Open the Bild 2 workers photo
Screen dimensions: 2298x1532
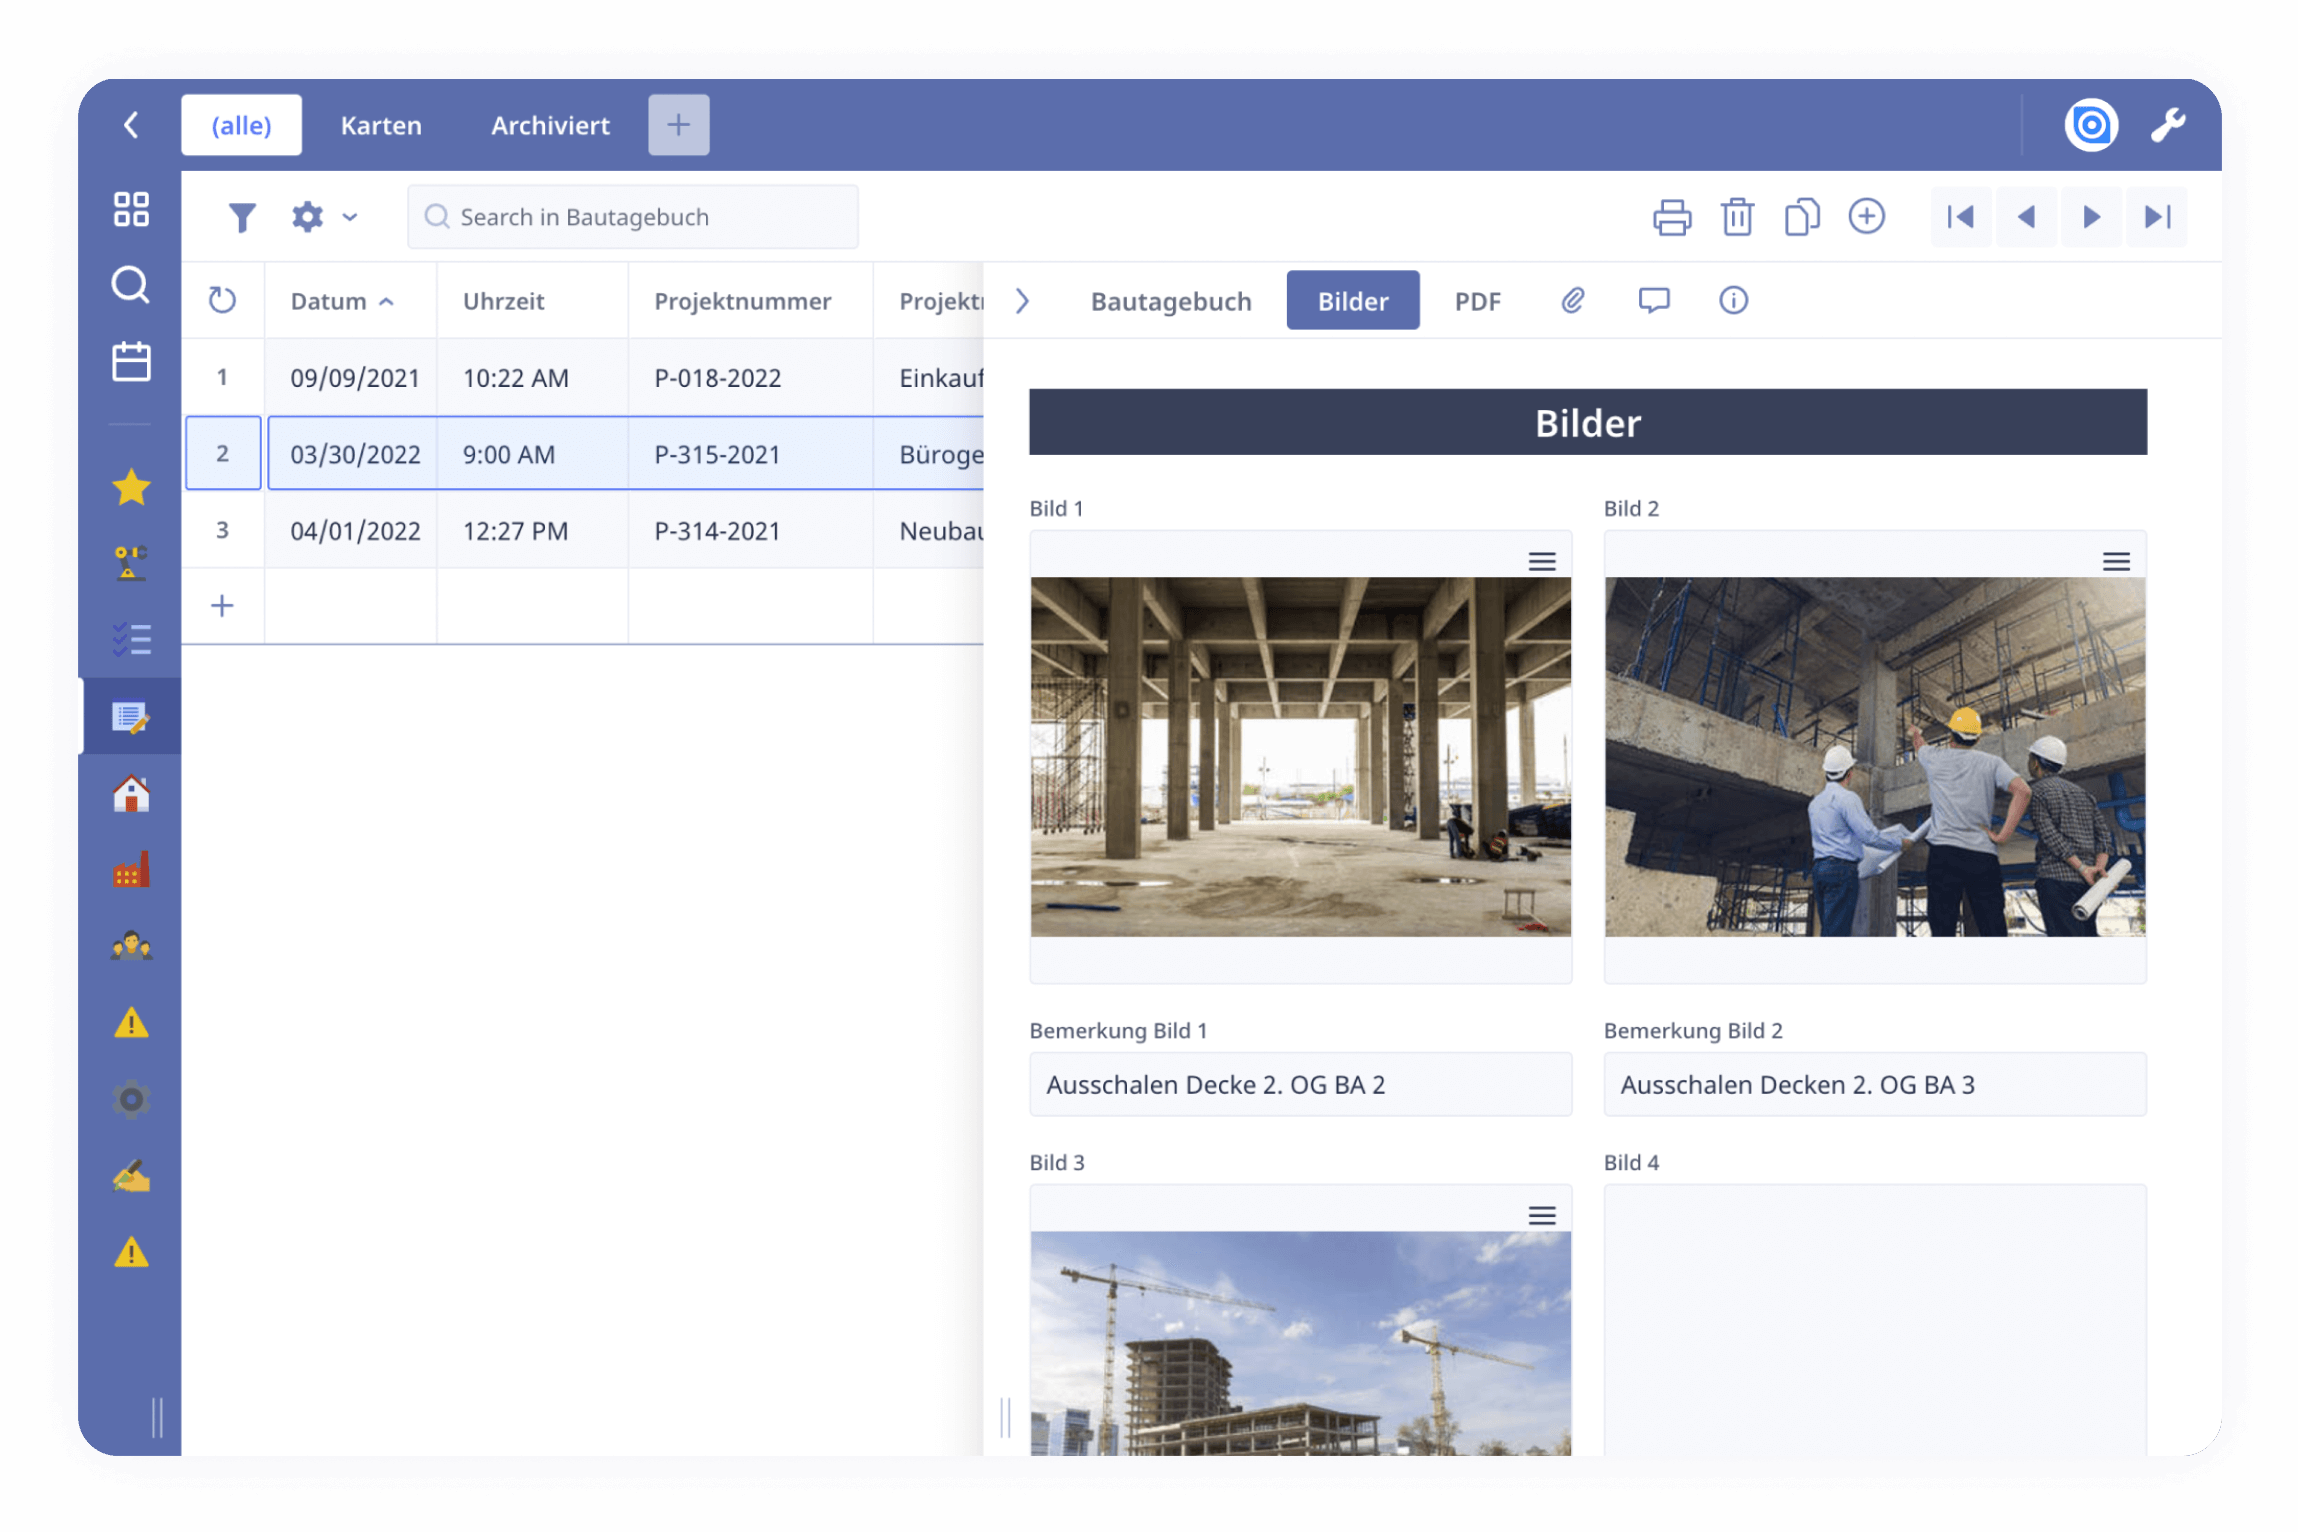[1874, 757]
